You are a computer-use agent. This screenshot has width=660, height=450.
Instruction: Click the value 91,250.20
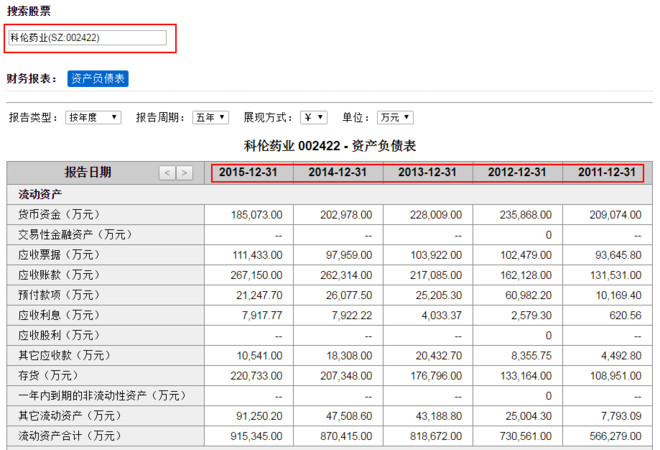point(259,416)
